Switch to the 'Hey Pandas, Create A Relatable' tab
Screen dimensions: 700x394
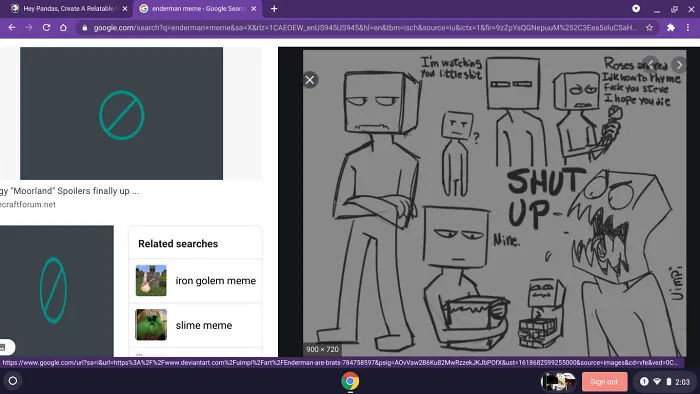[69, 8]
